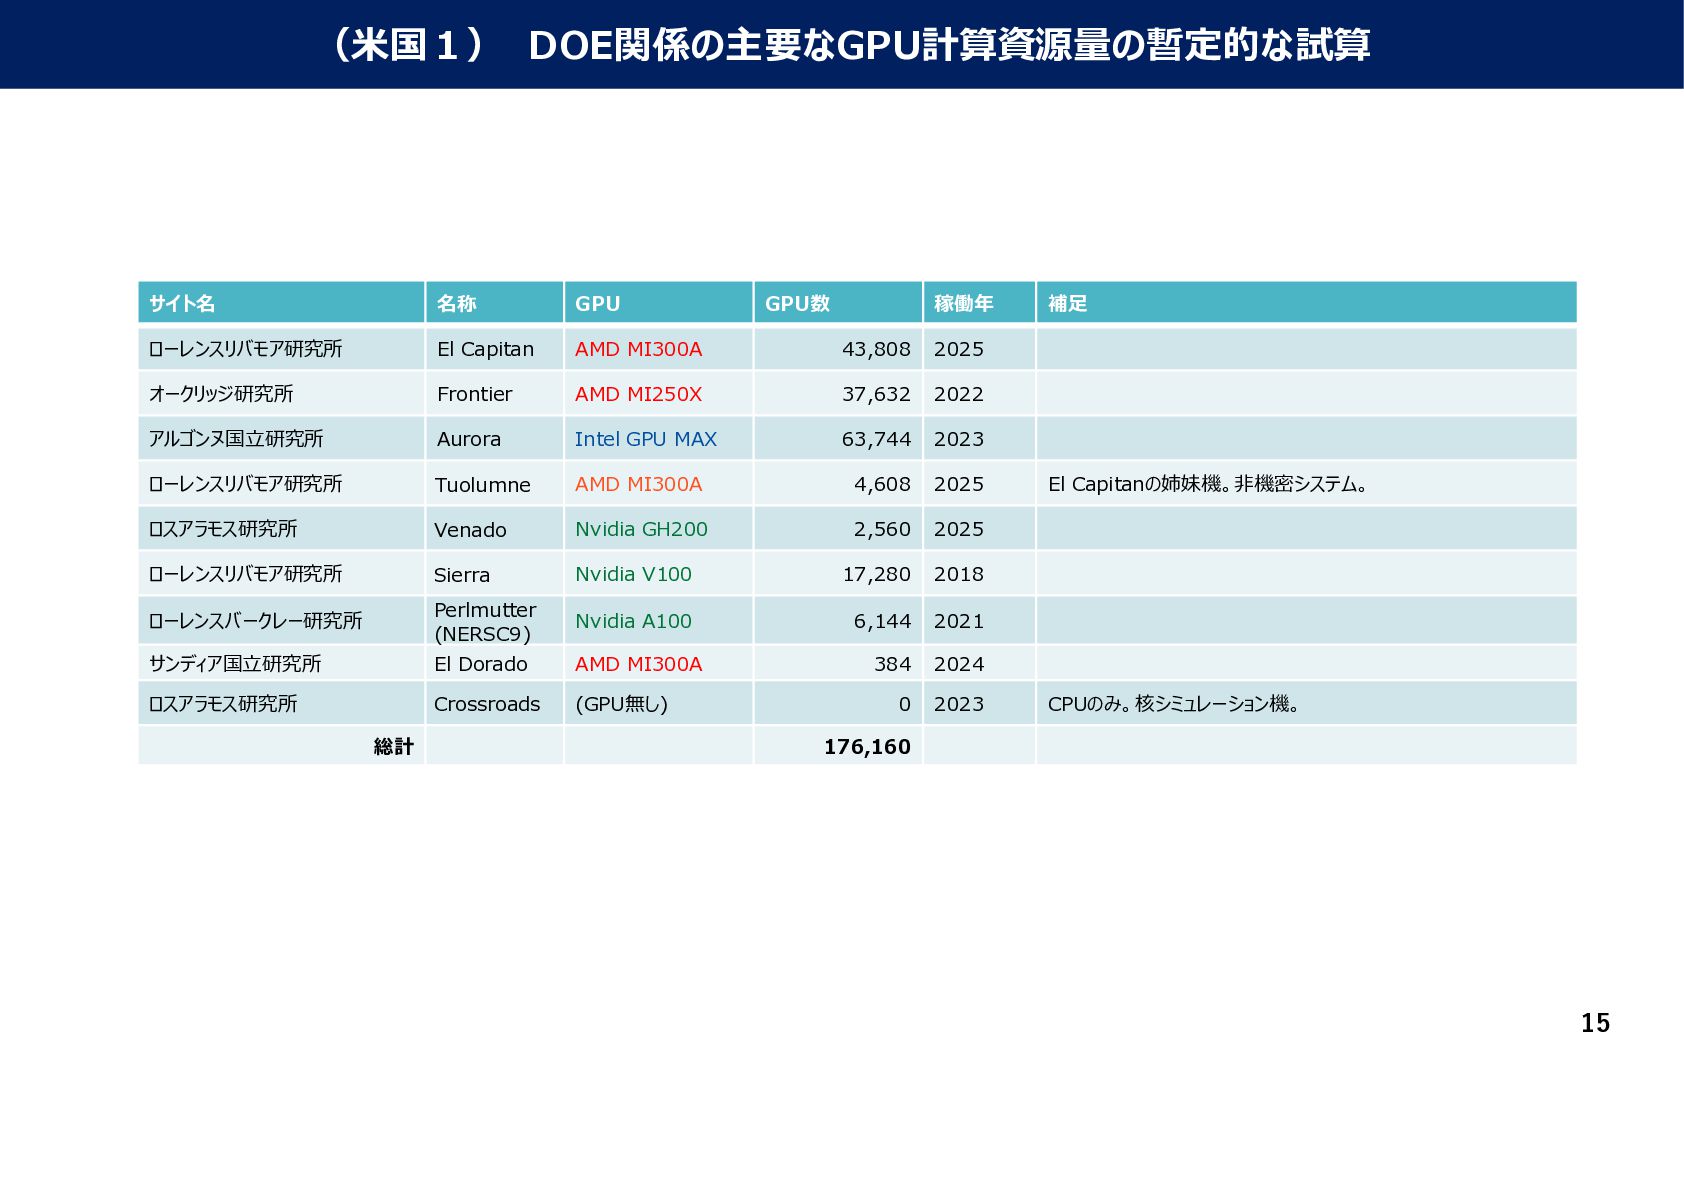The height and width of the screenshot is (1190, 1684).
Task: Select AMD MI300A in the Tuolumne row
Action: tap(638, 484)
